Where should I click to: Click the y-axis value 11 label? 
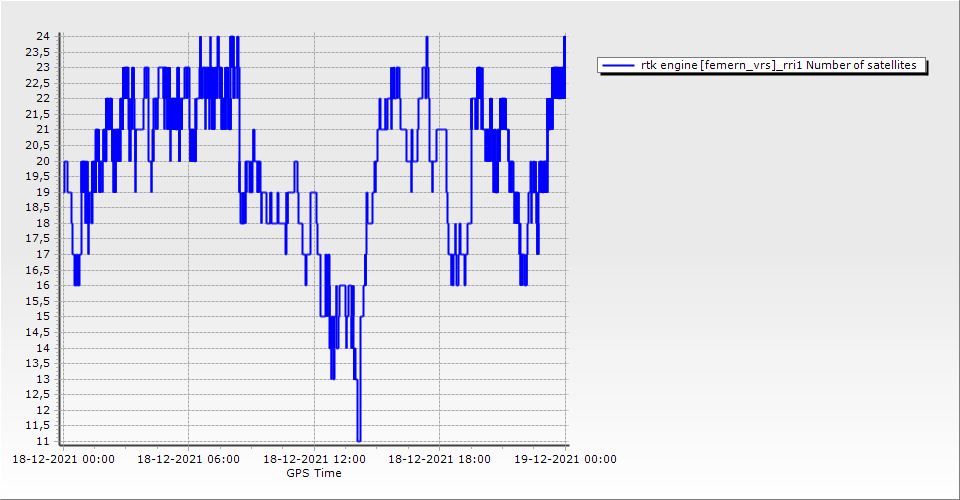coord(44,441)
